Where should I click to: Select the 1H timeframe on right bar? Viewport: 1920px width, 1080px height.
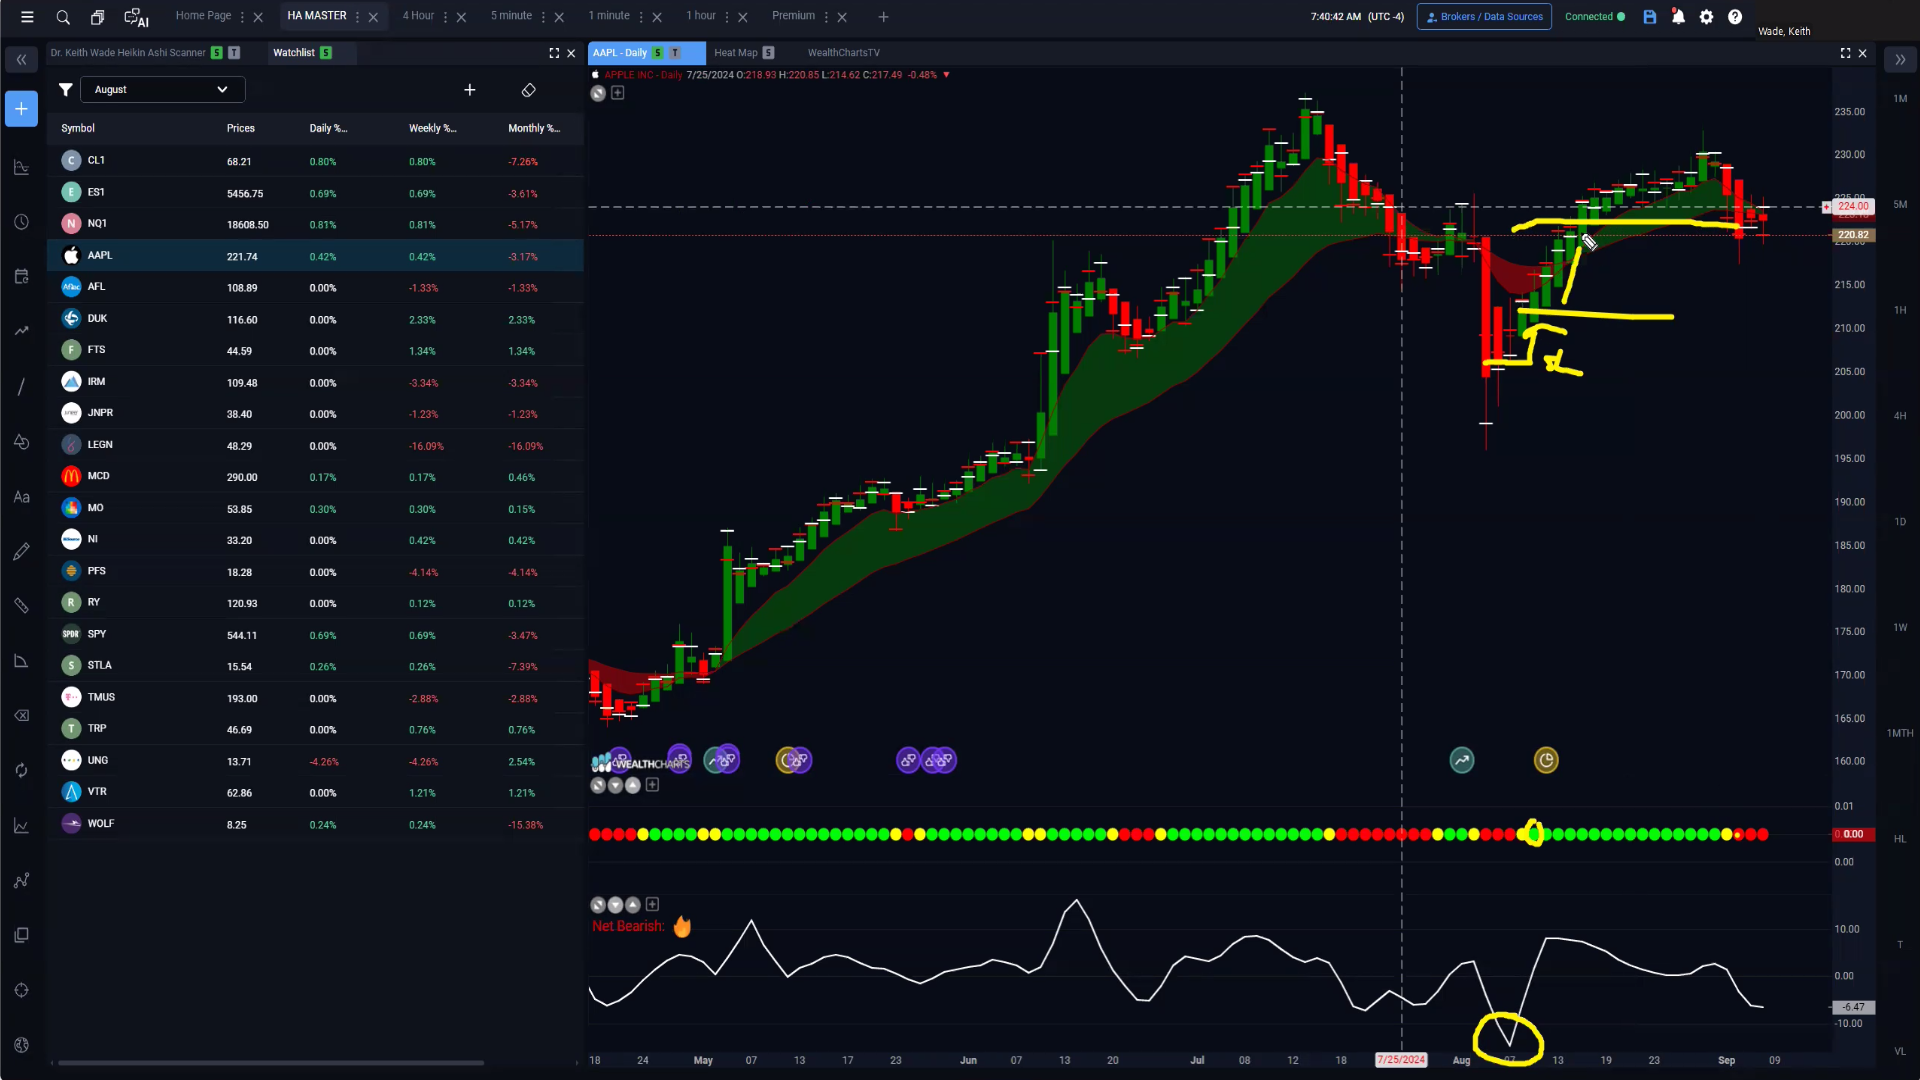tap(1900, 311)
